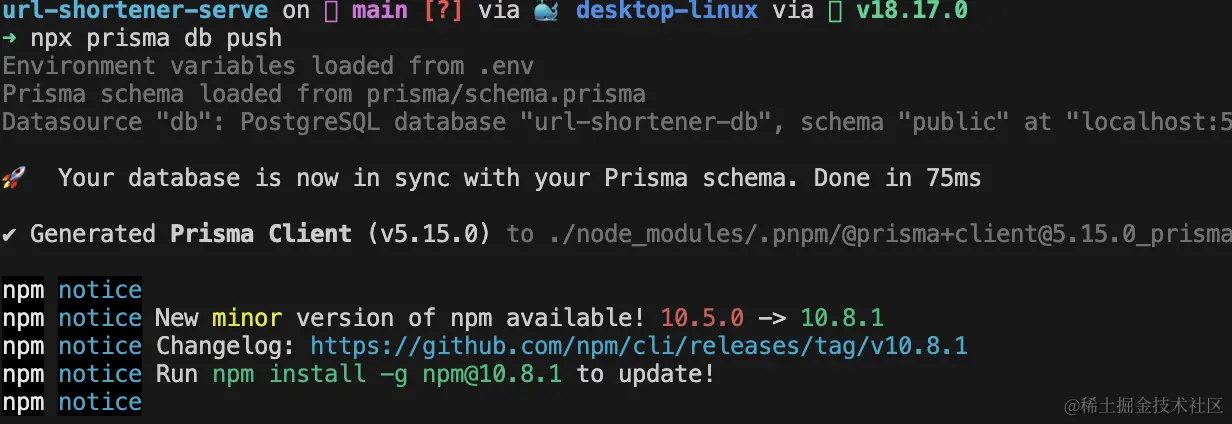Click the [?] git status indicator
Viewport: 1232px width, 424px height.
[442, 11]
